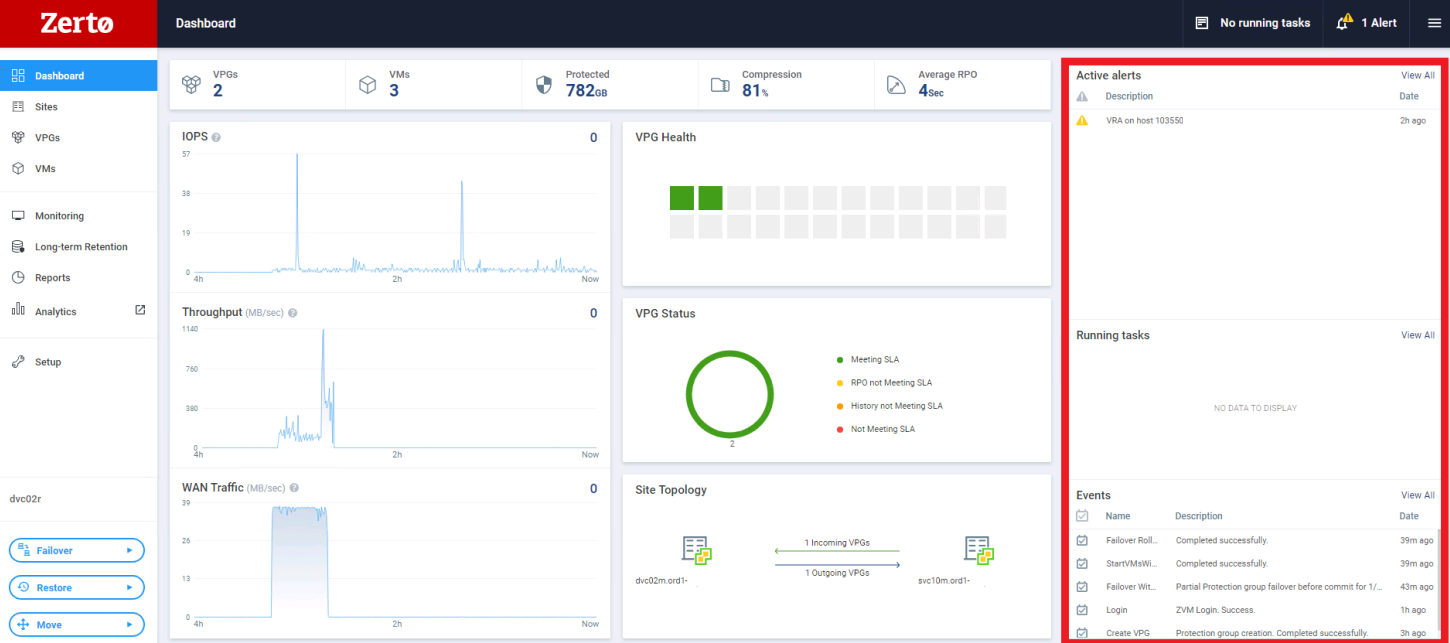1450x643 pixels.
Task: Click the 1 Incoming VPGs link
Action: [837, 543]
